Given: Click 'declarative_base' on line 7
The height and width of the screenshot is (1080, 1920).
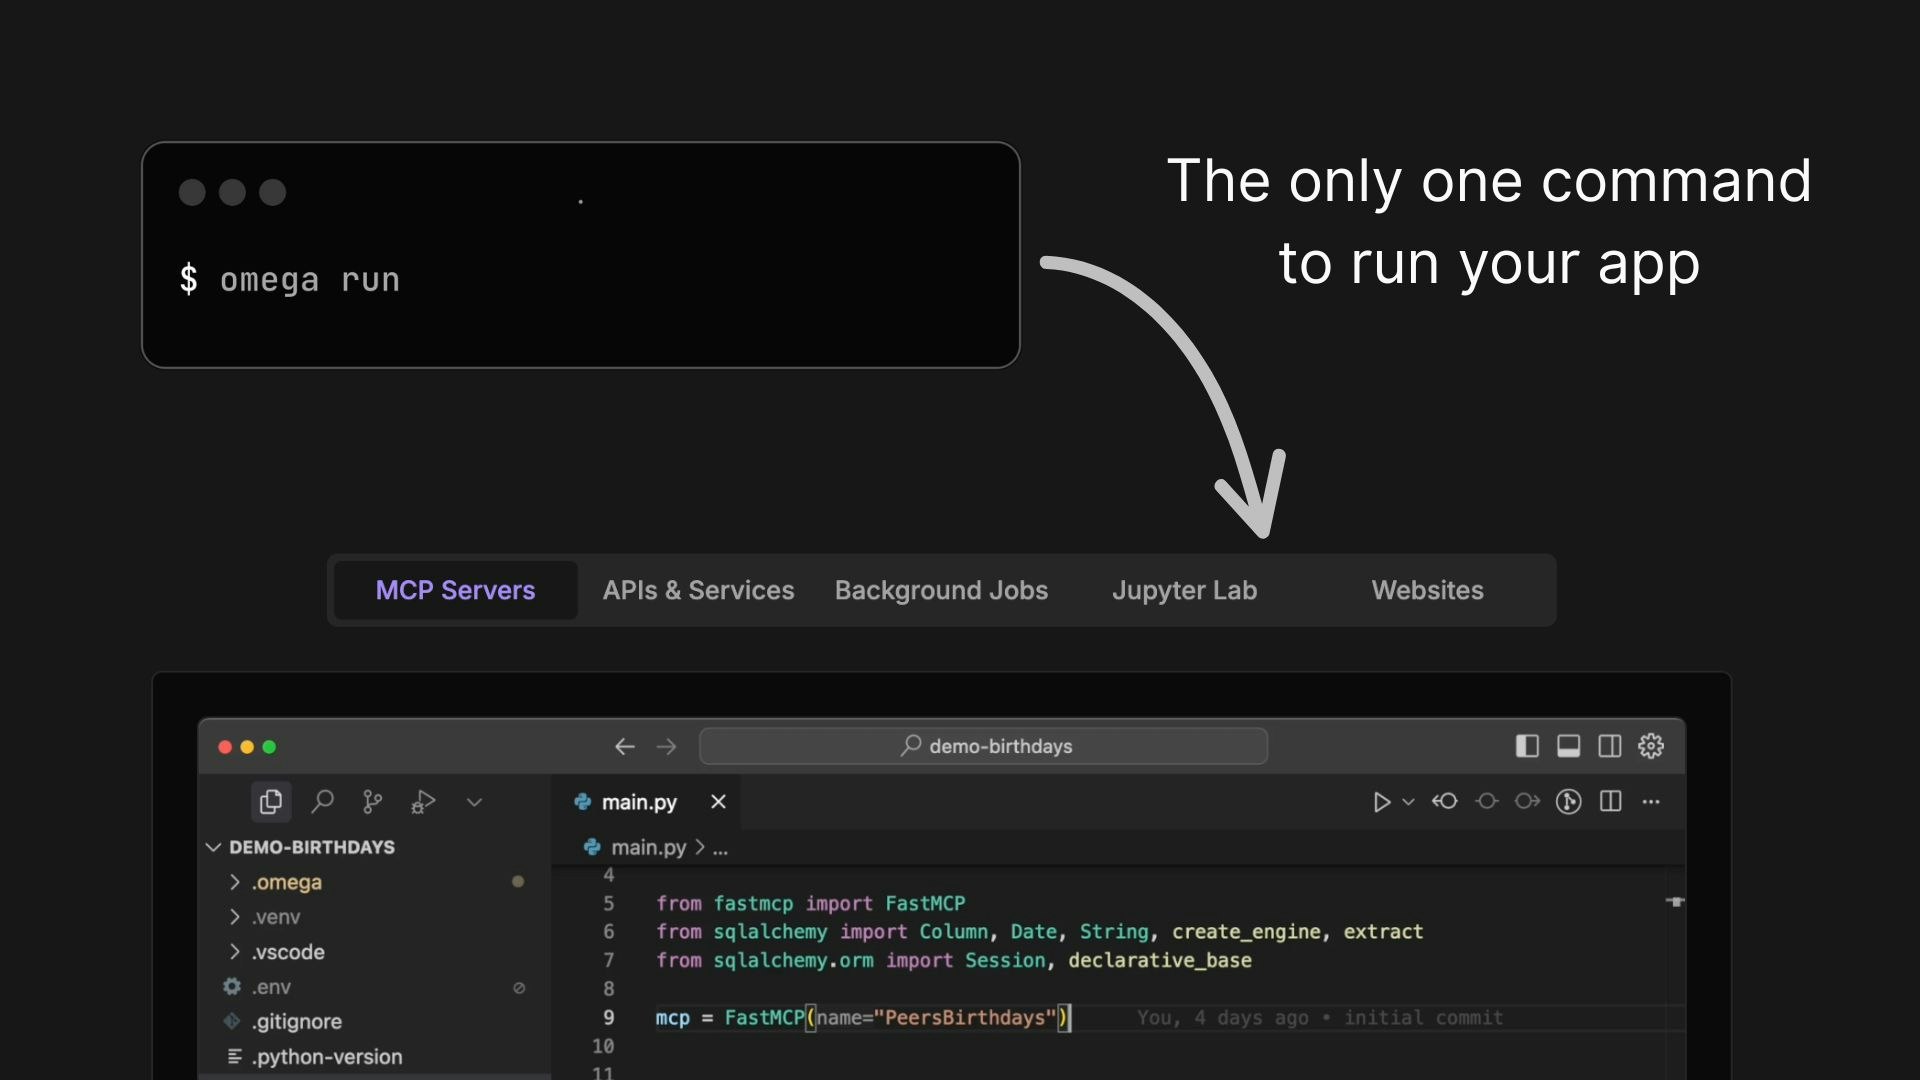Looking at the screenshot, I should (1160, 960).
